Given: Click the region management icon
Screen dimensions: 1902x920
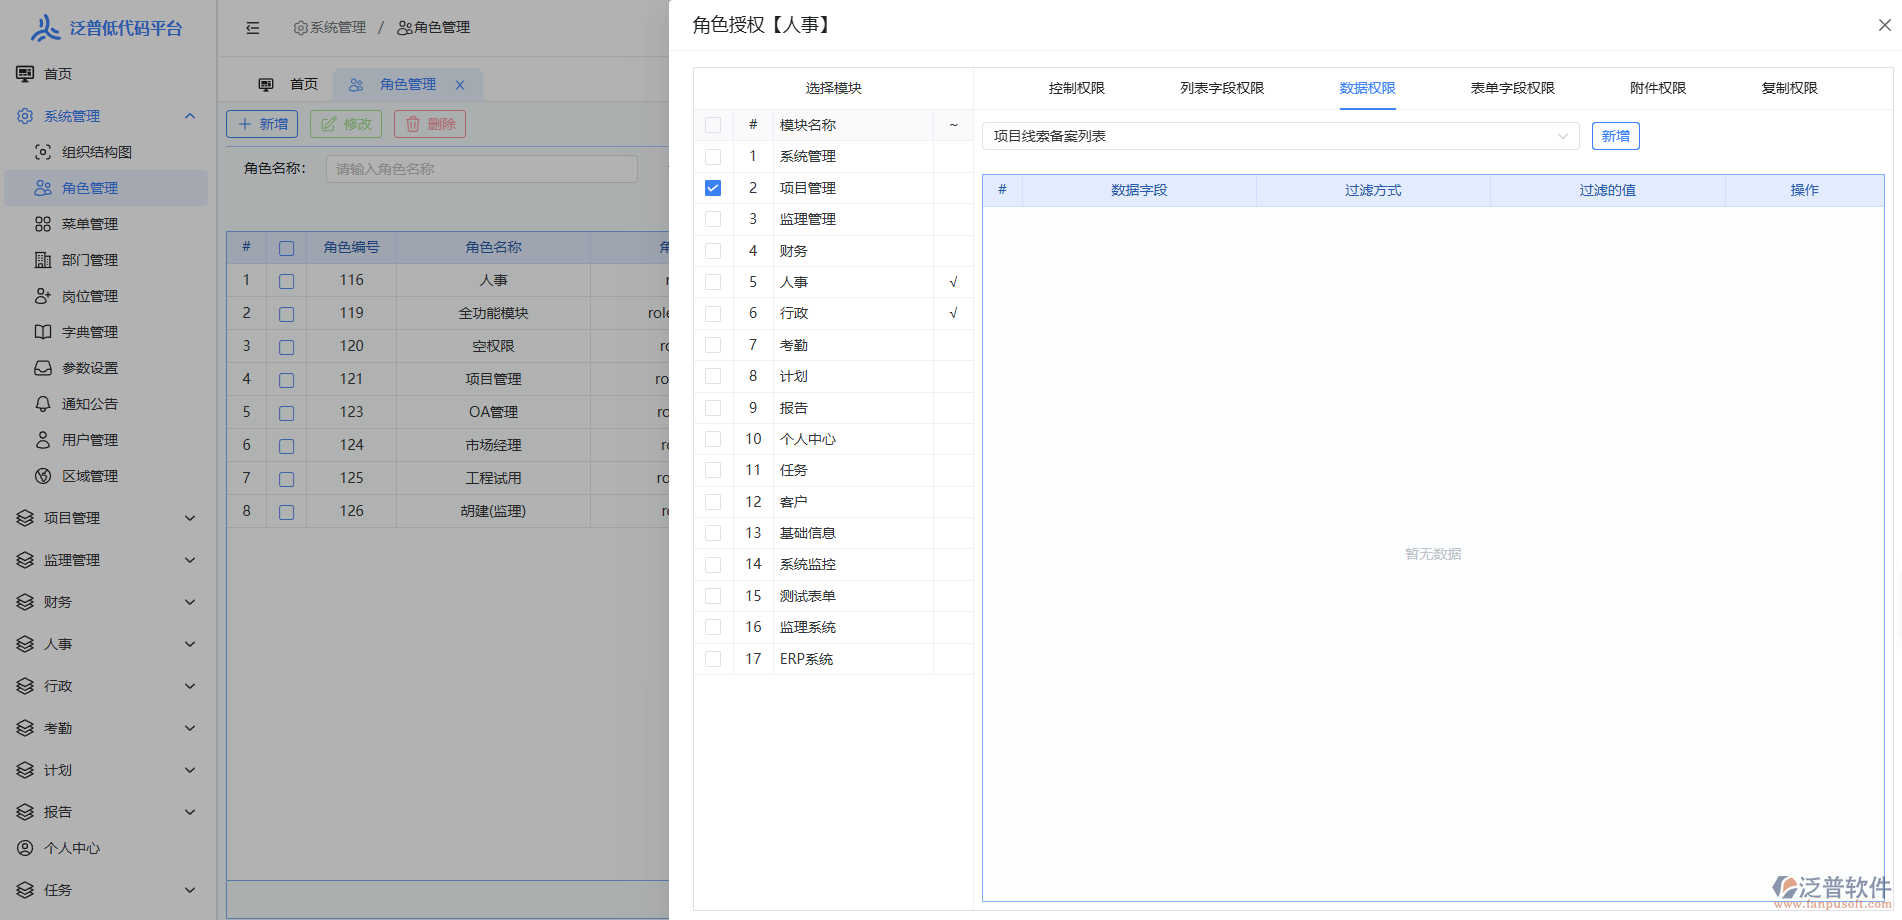Looking at the screenshot, I should [43, 476].
